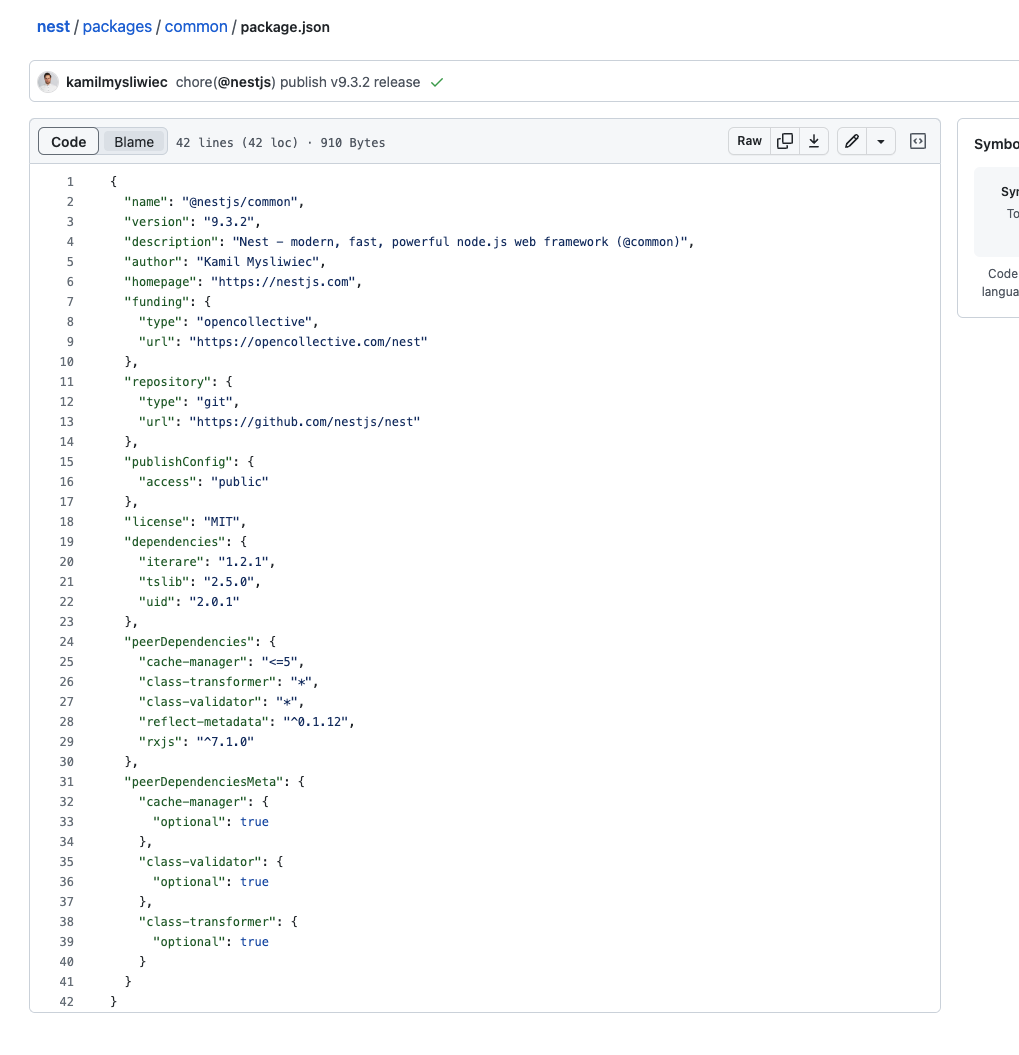Expand more editing choices beside pencil
The width and height of the screenshot is (1019, 1055).
coord(880,141)
